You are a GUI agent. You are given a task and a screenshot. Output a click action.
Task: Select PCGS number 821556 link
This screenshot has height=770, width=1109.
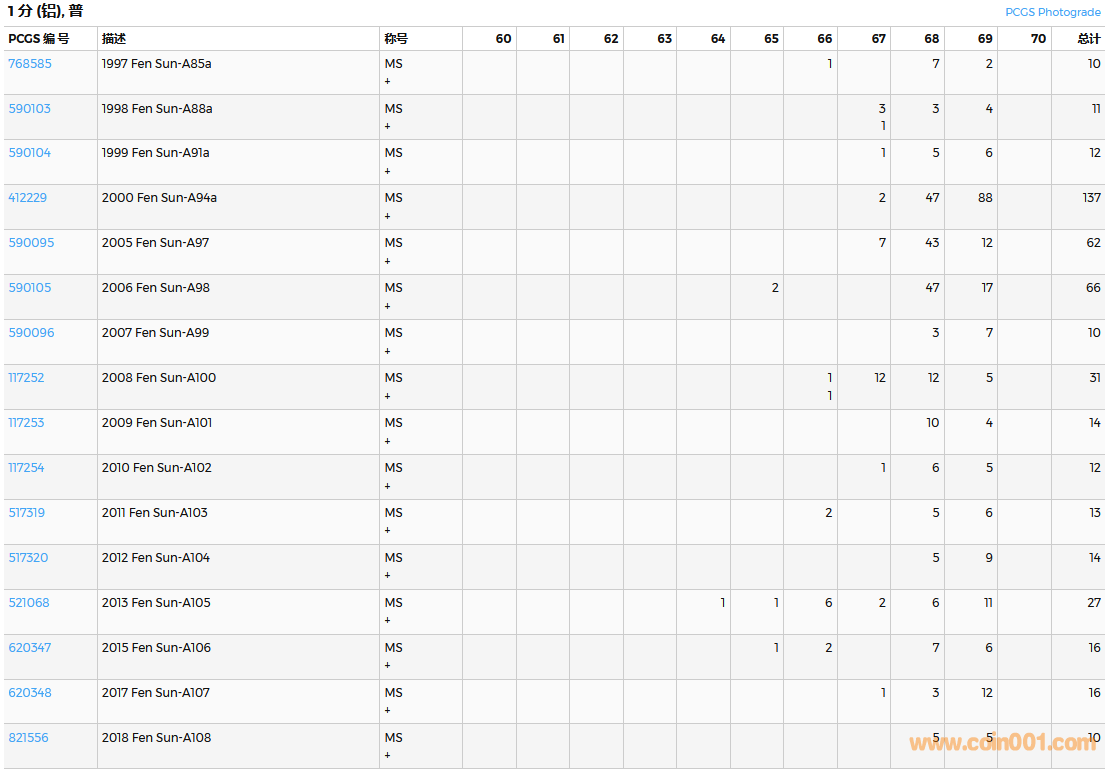28,738
